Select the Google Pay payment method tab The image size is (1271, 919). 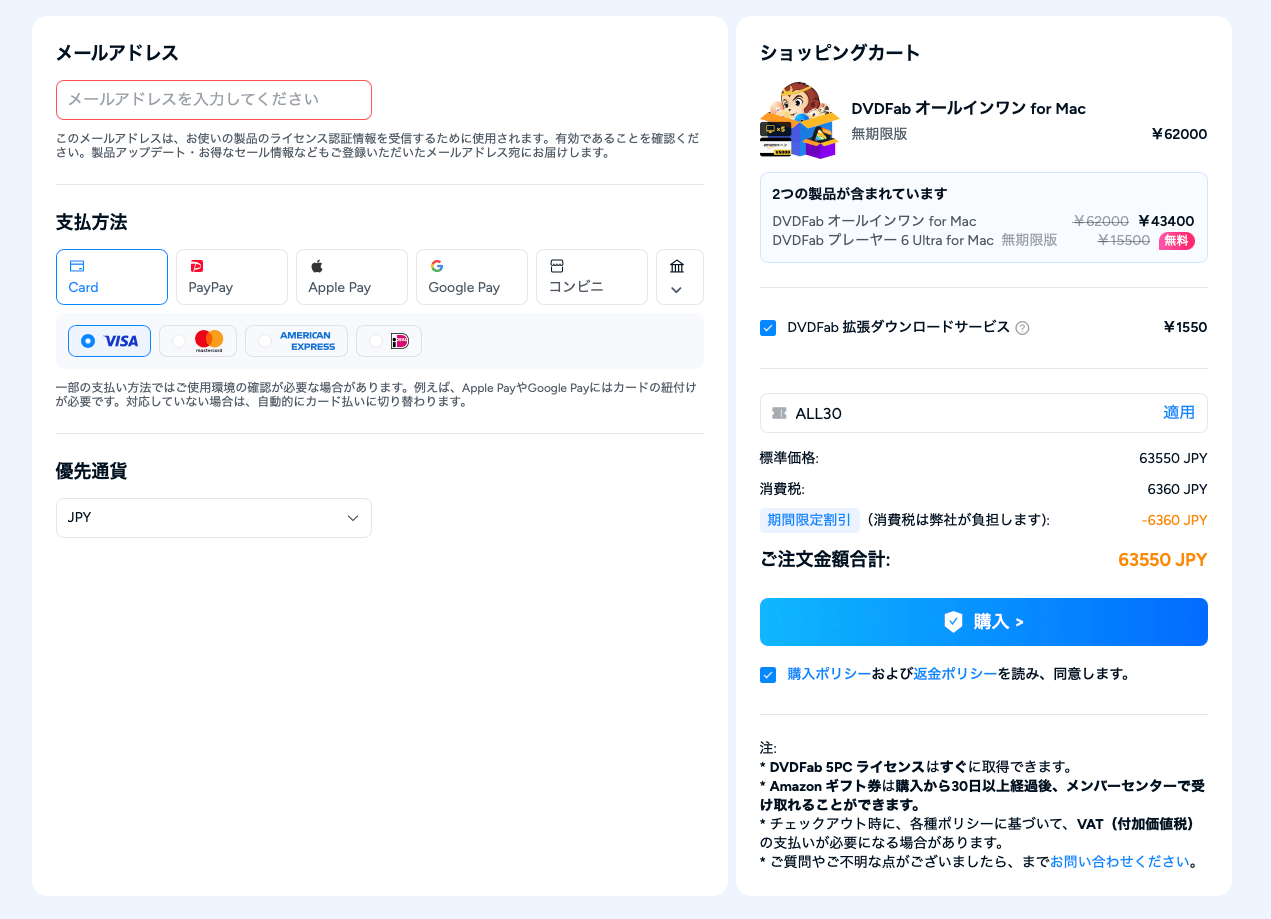(472, 277)
